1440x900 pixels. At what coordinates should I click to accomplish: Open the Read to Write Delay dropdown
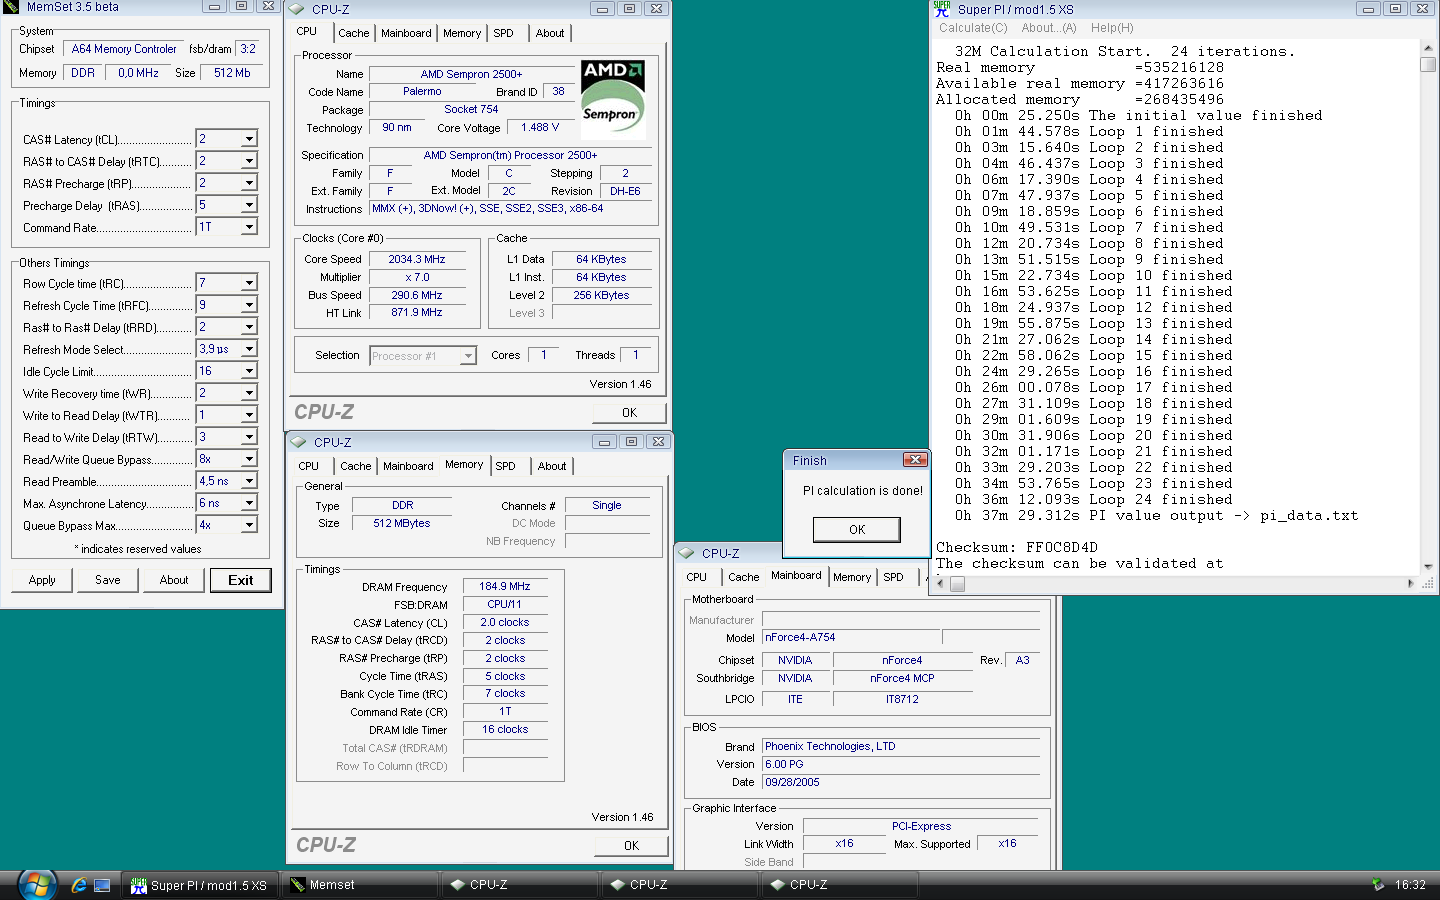click(249, 437)
